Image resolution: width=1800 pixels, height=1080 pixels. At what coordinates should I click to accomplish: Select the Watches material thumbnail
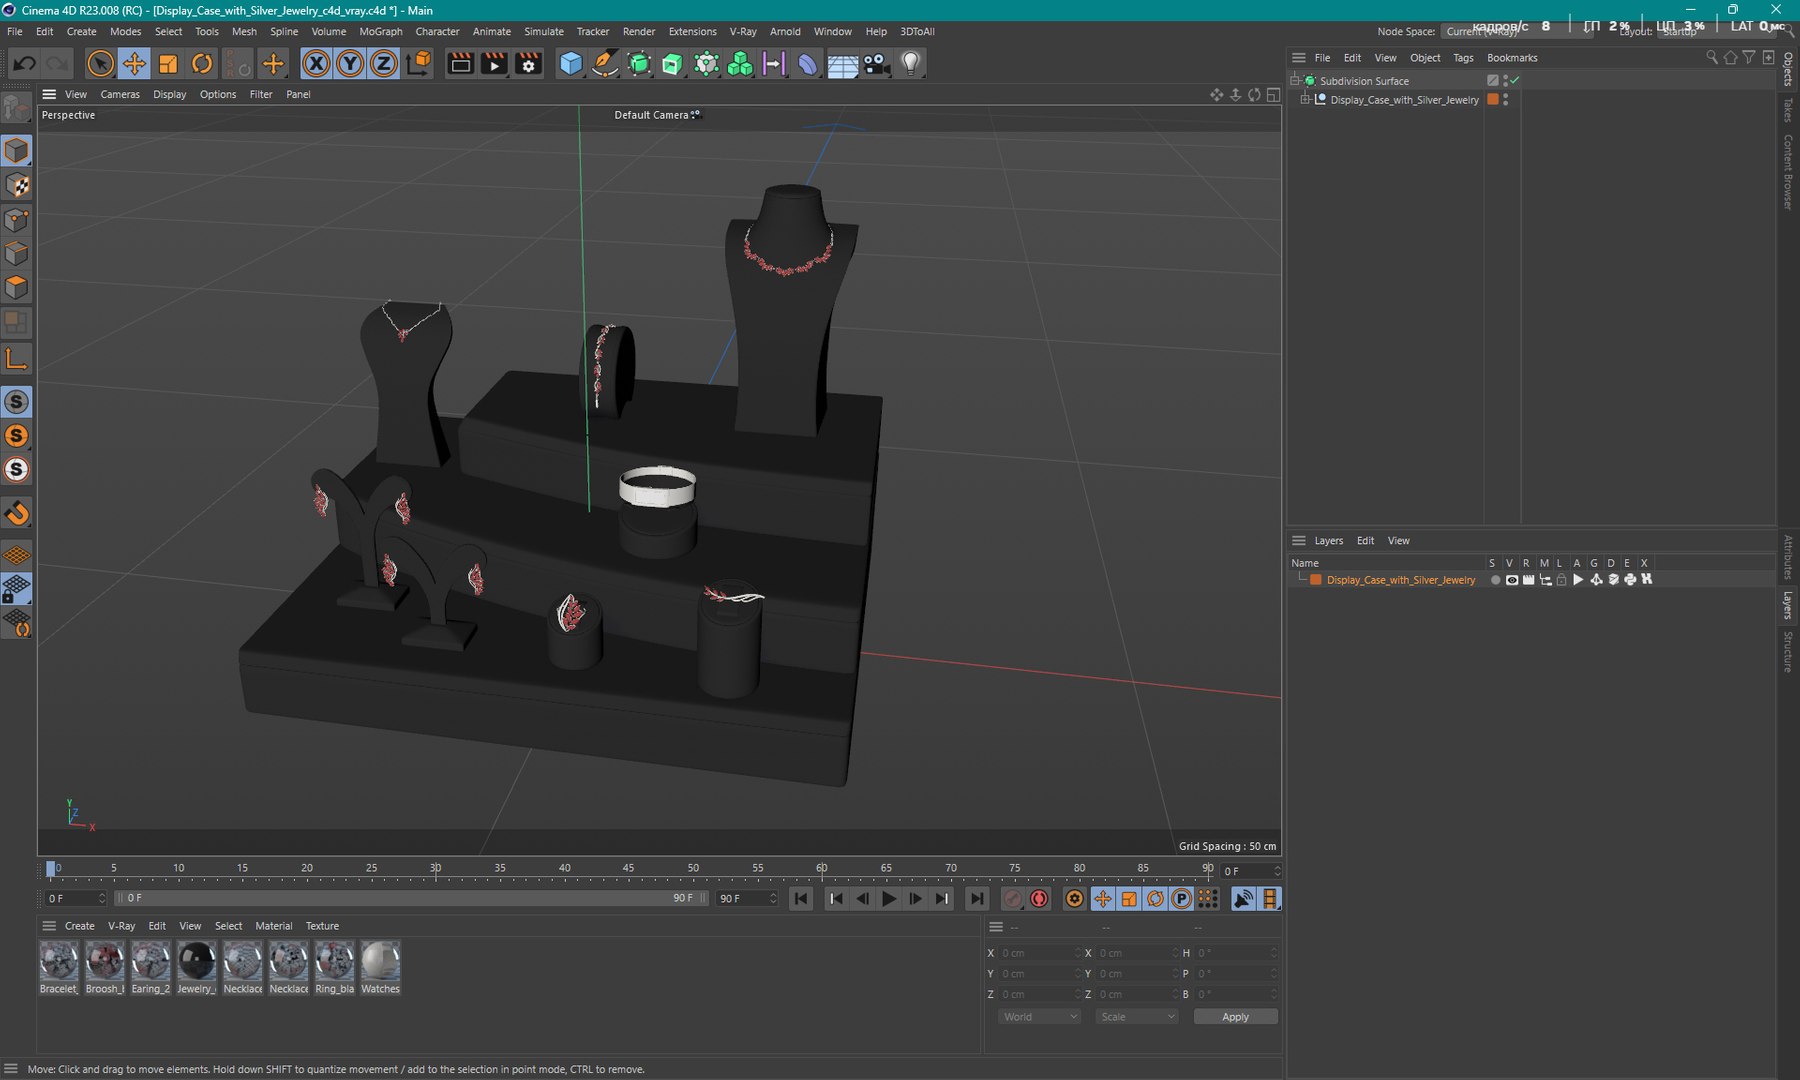point(380,962)
